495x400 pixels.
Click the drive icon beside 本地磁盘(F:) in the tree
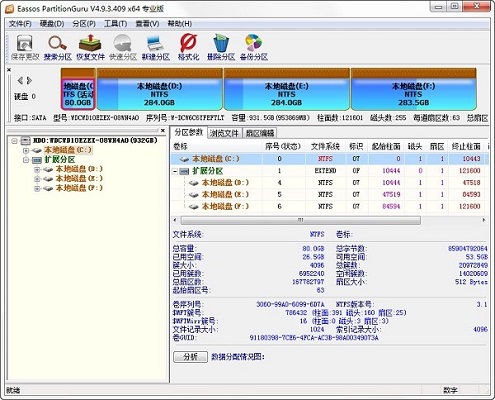click(48, 189)
